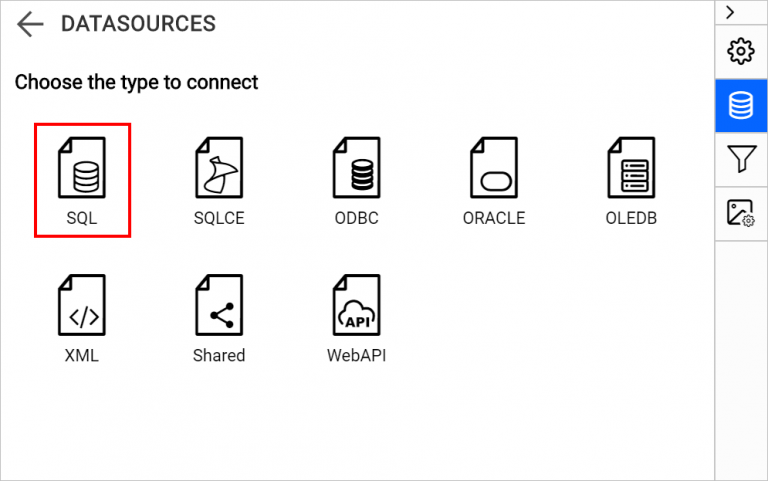
Task: Open the Shared datasource icon
Action: (219, 306)
